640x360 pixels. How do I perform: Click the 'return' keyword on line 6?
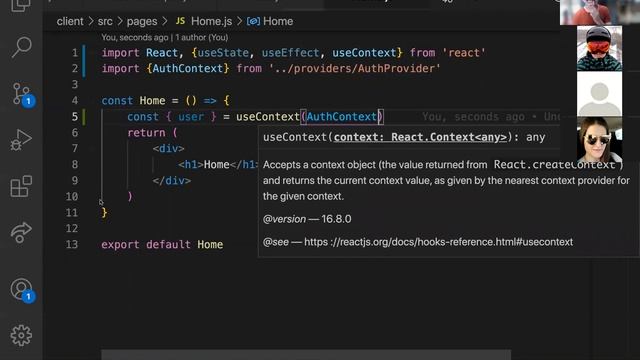[146, 133]
